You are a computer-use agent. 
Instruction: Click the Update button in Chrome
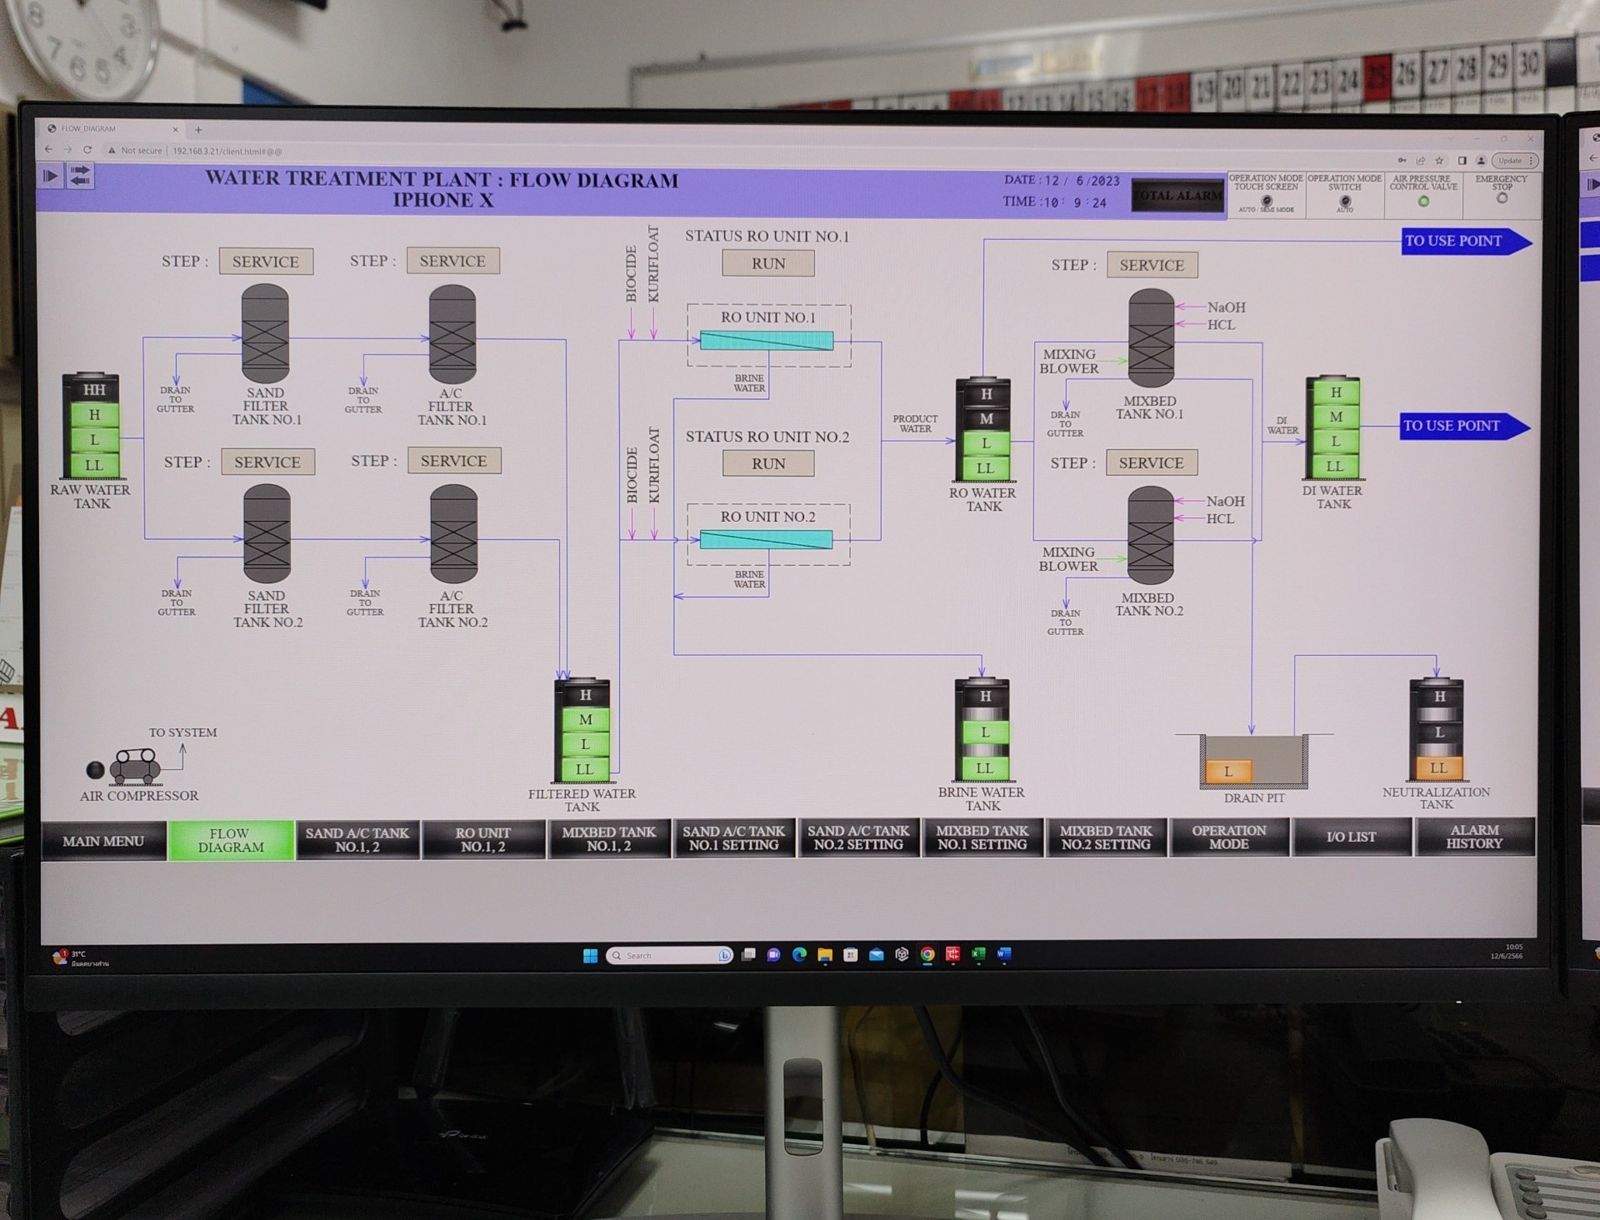tap(1514, 160)
